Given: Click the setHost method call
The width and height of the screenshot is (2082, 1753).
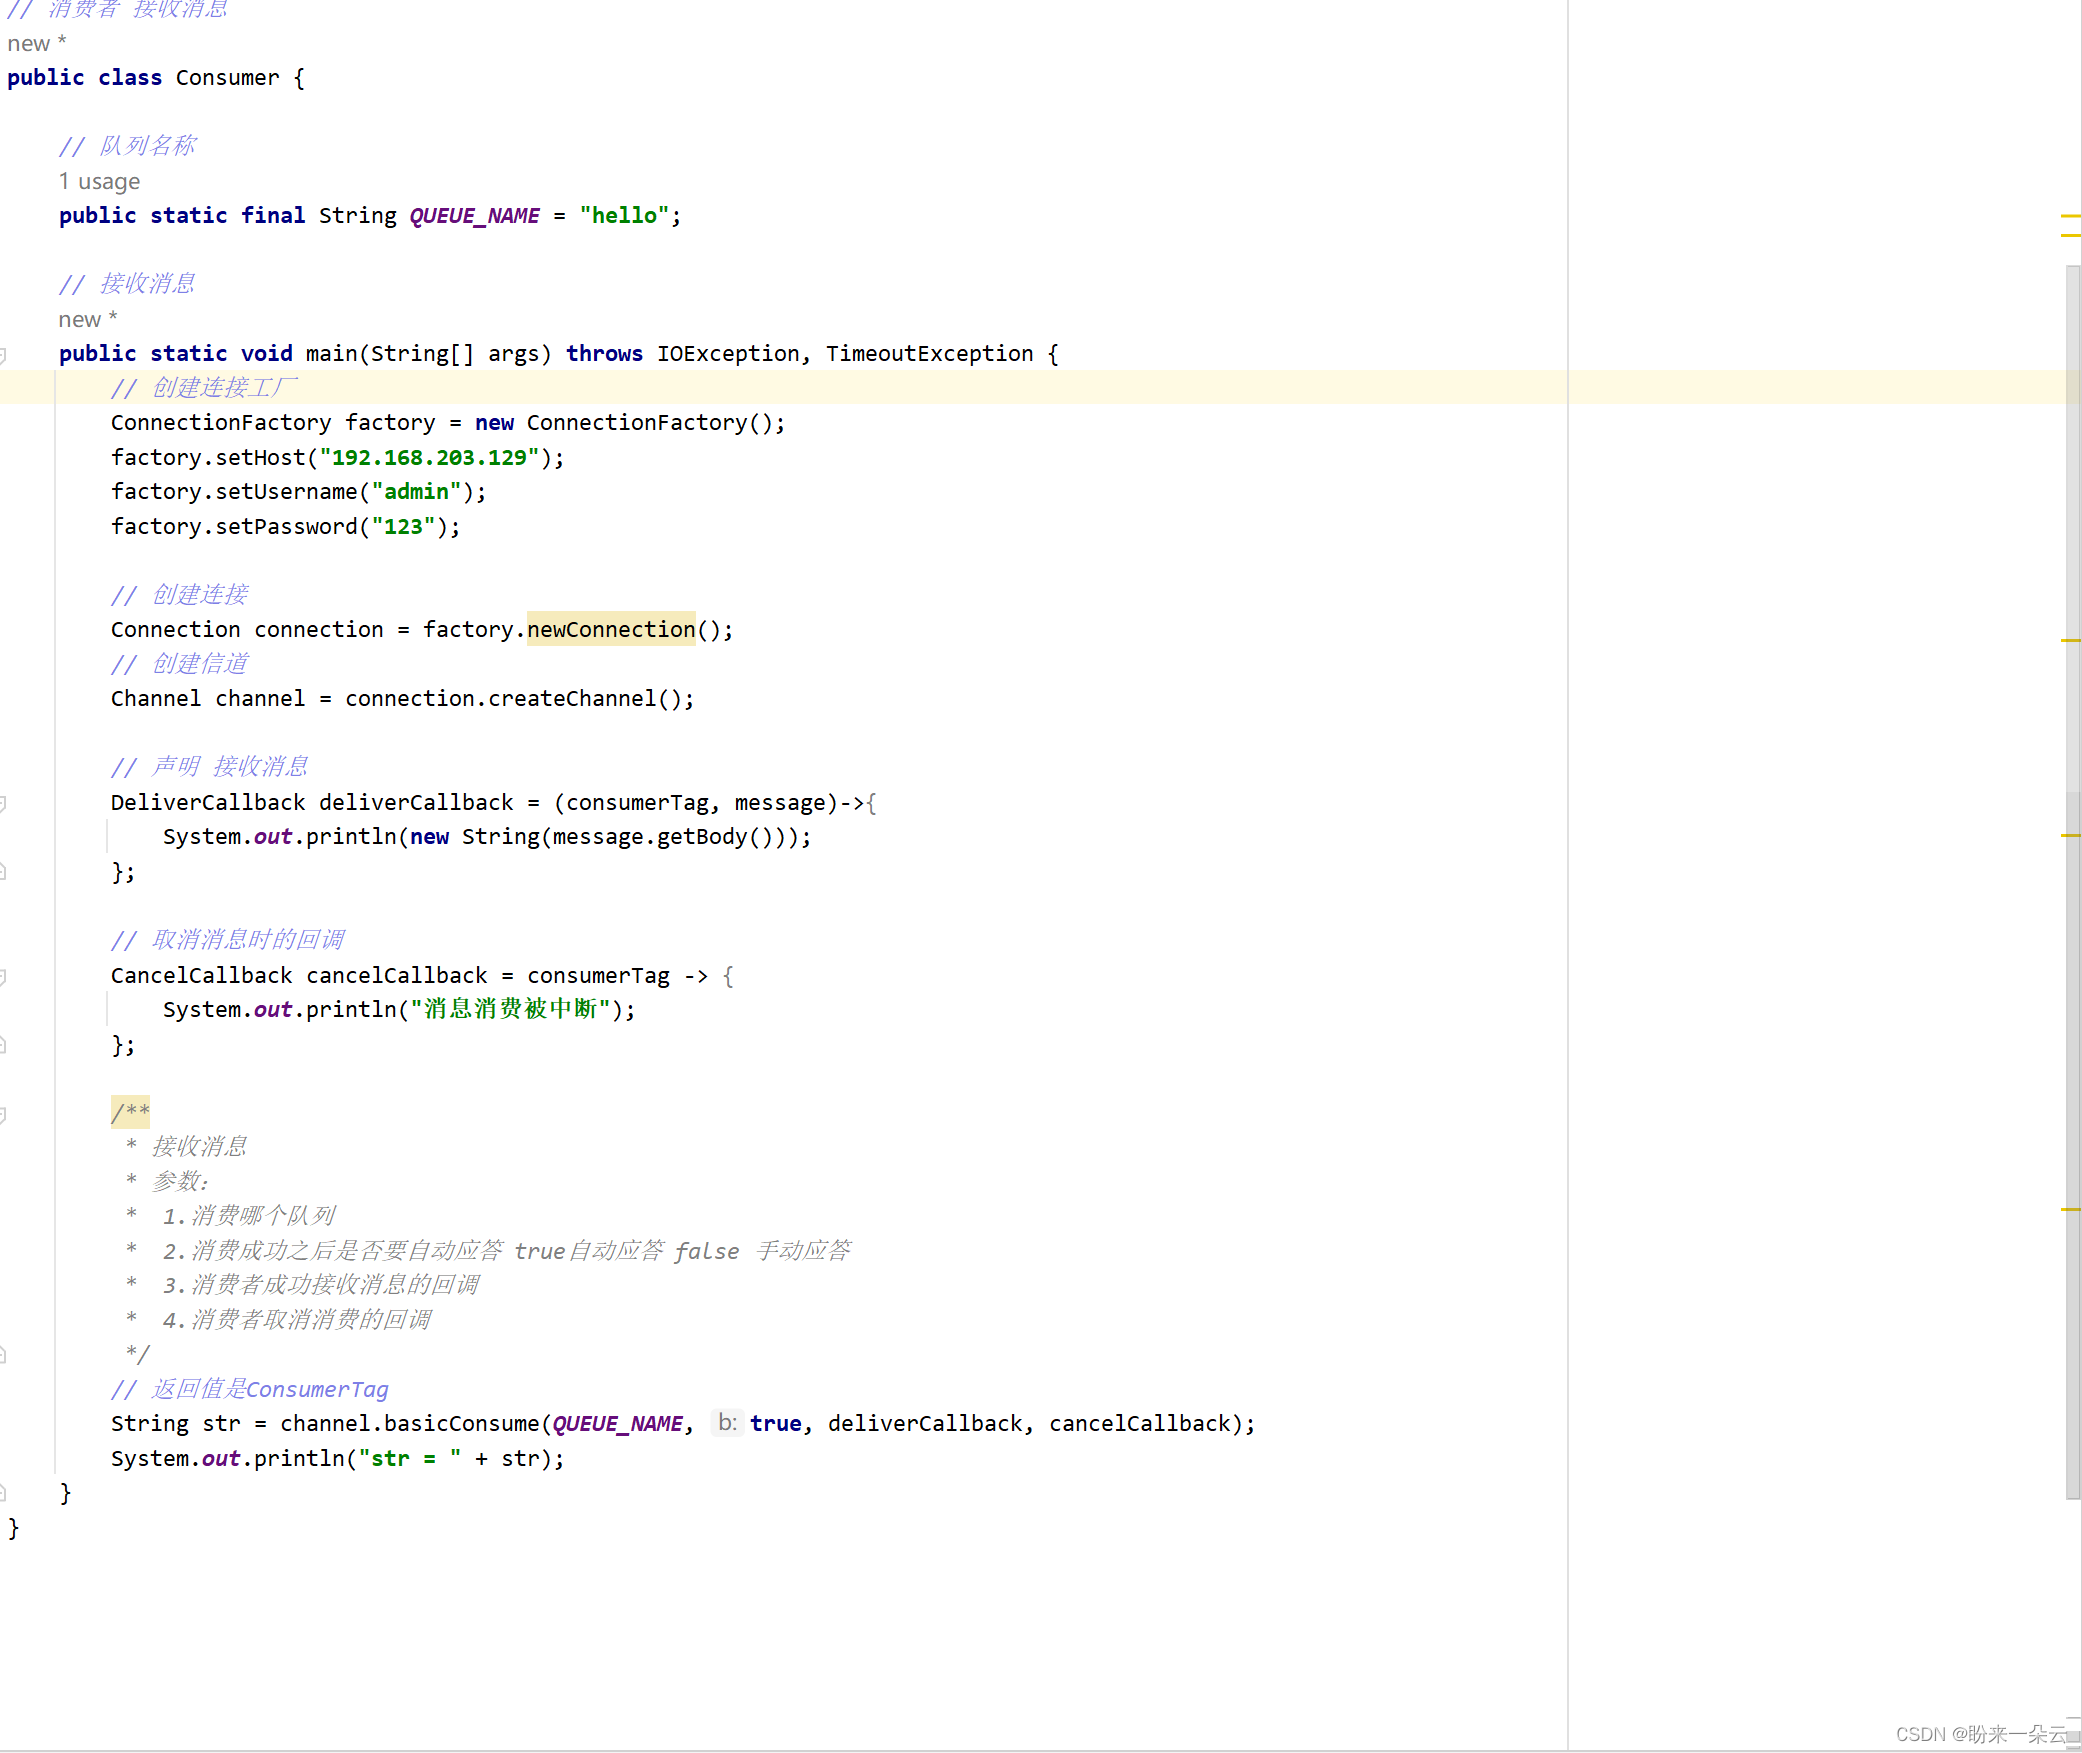Looking at the screenshot, I should (260, 458).
